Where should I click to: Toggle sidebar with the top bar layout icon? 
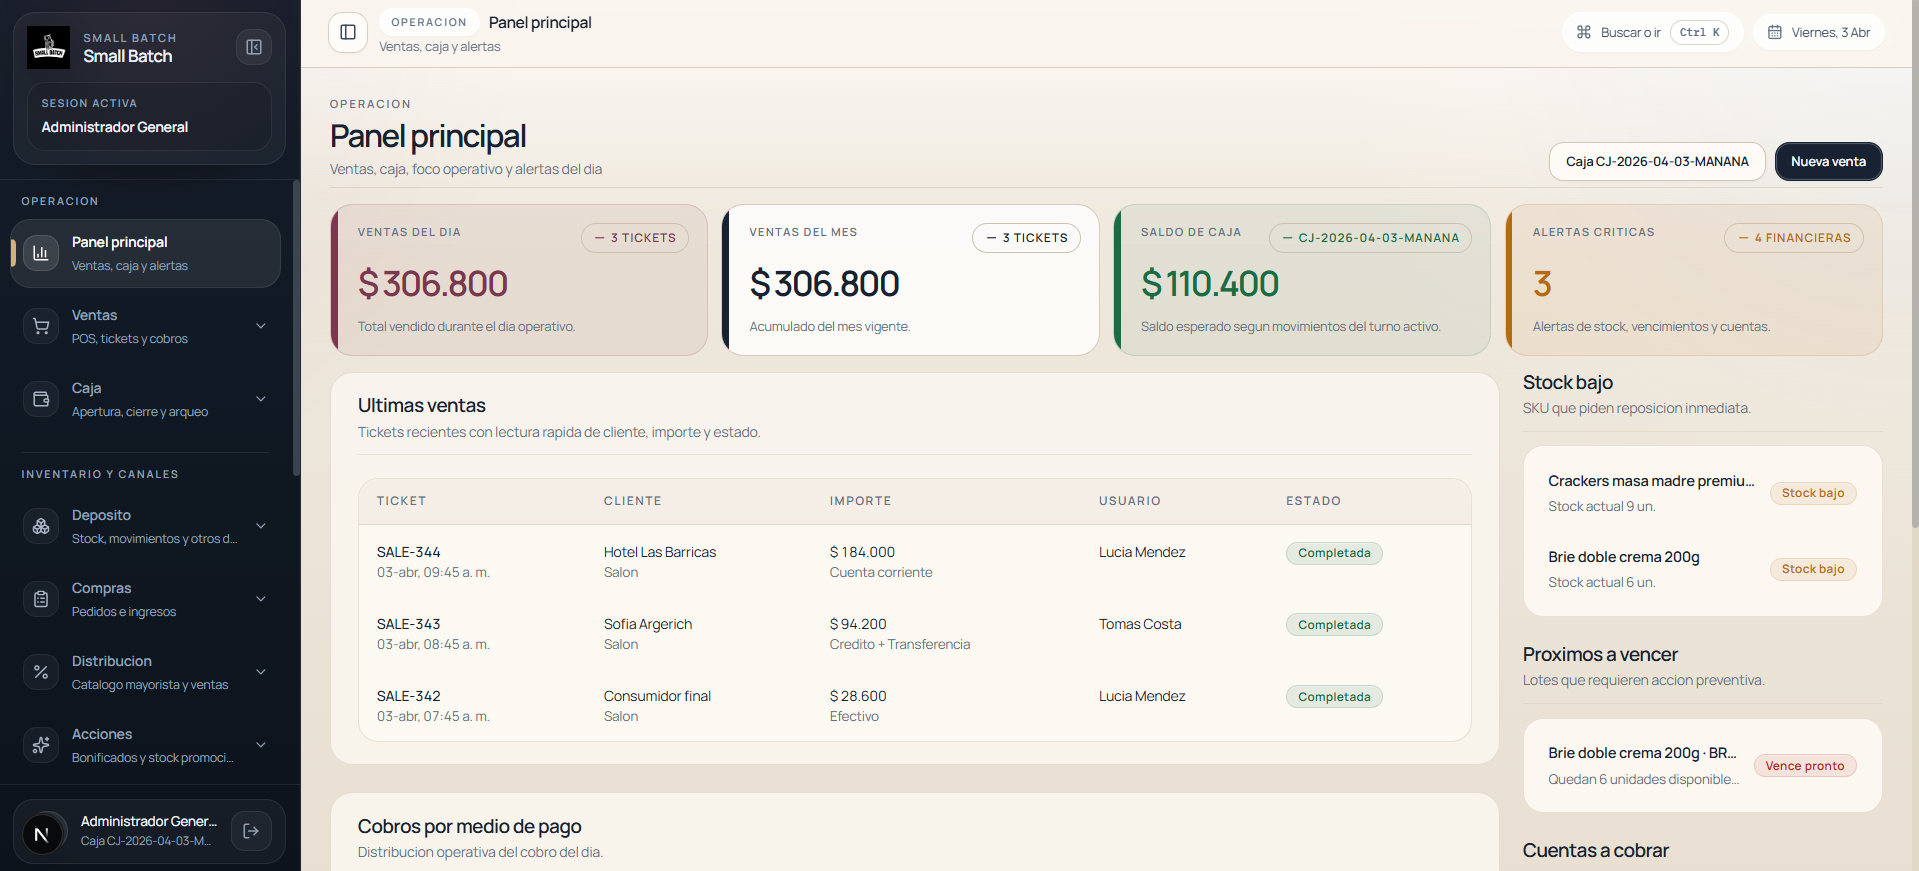[348, 32]
